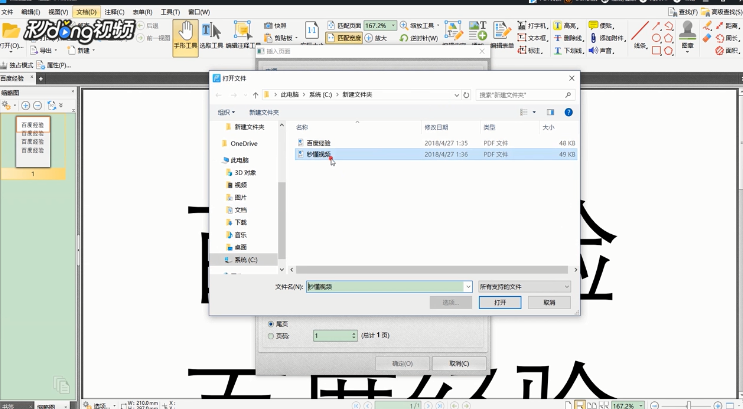Screen dimensions: 743x409
Task: Open the 文档(D) Document menu
Action: (87, 12)
